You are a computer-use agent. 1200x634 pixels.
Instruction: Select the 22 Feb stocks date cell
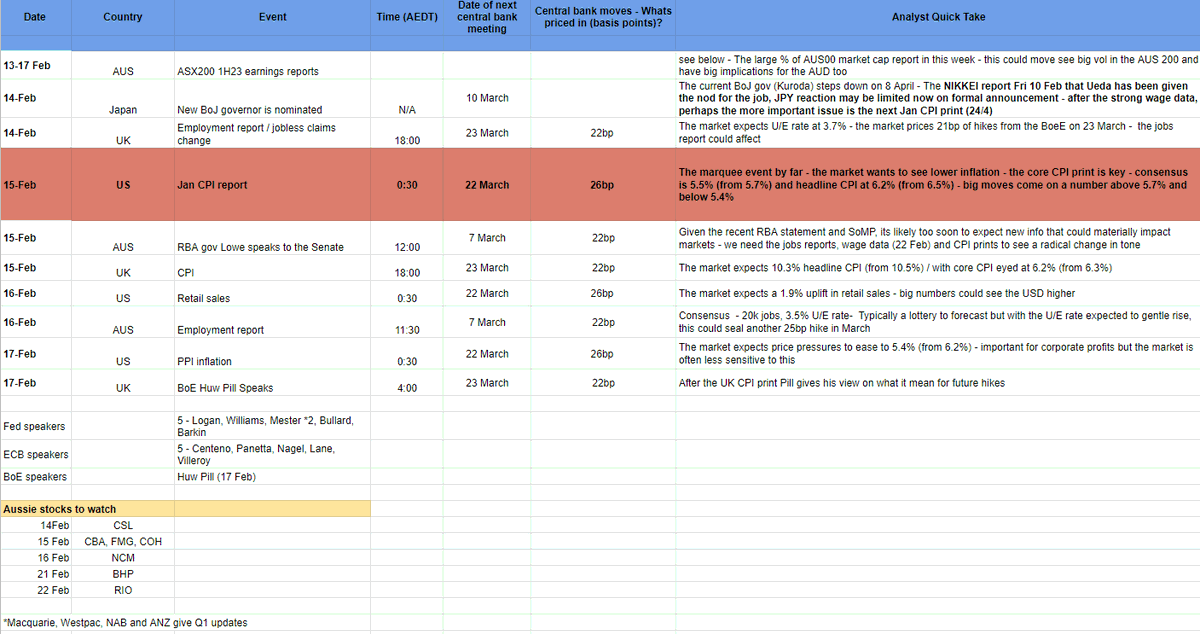[35, 590]
